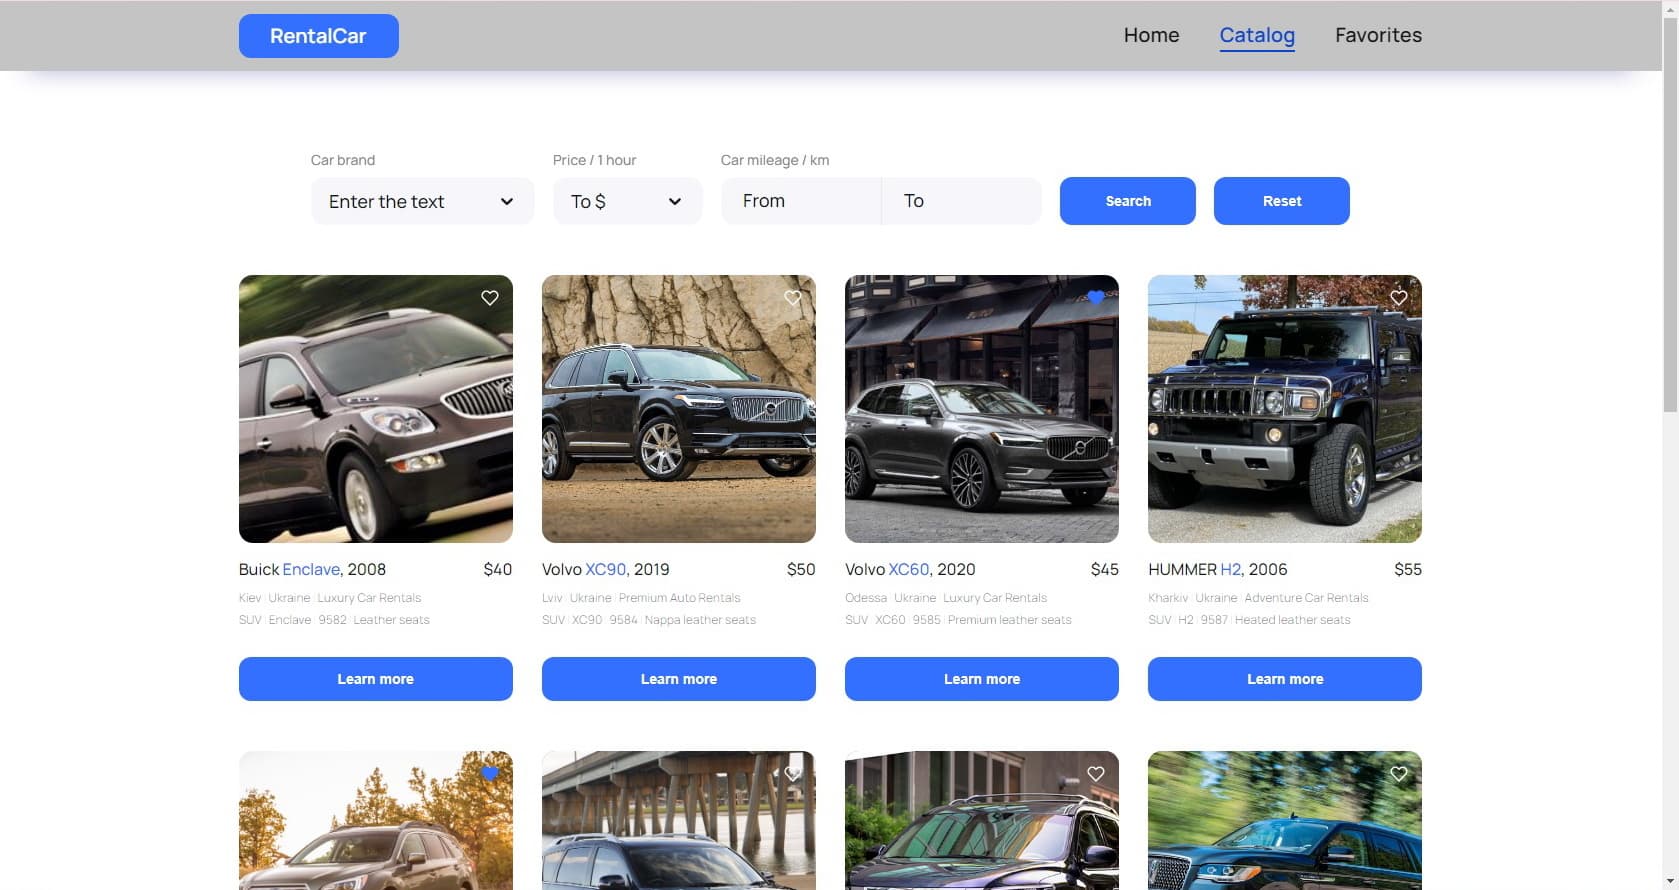Screen dimensions: 1679x890
Task: Select the Buick Enclave, 2008 title
Action: point(312,569)
